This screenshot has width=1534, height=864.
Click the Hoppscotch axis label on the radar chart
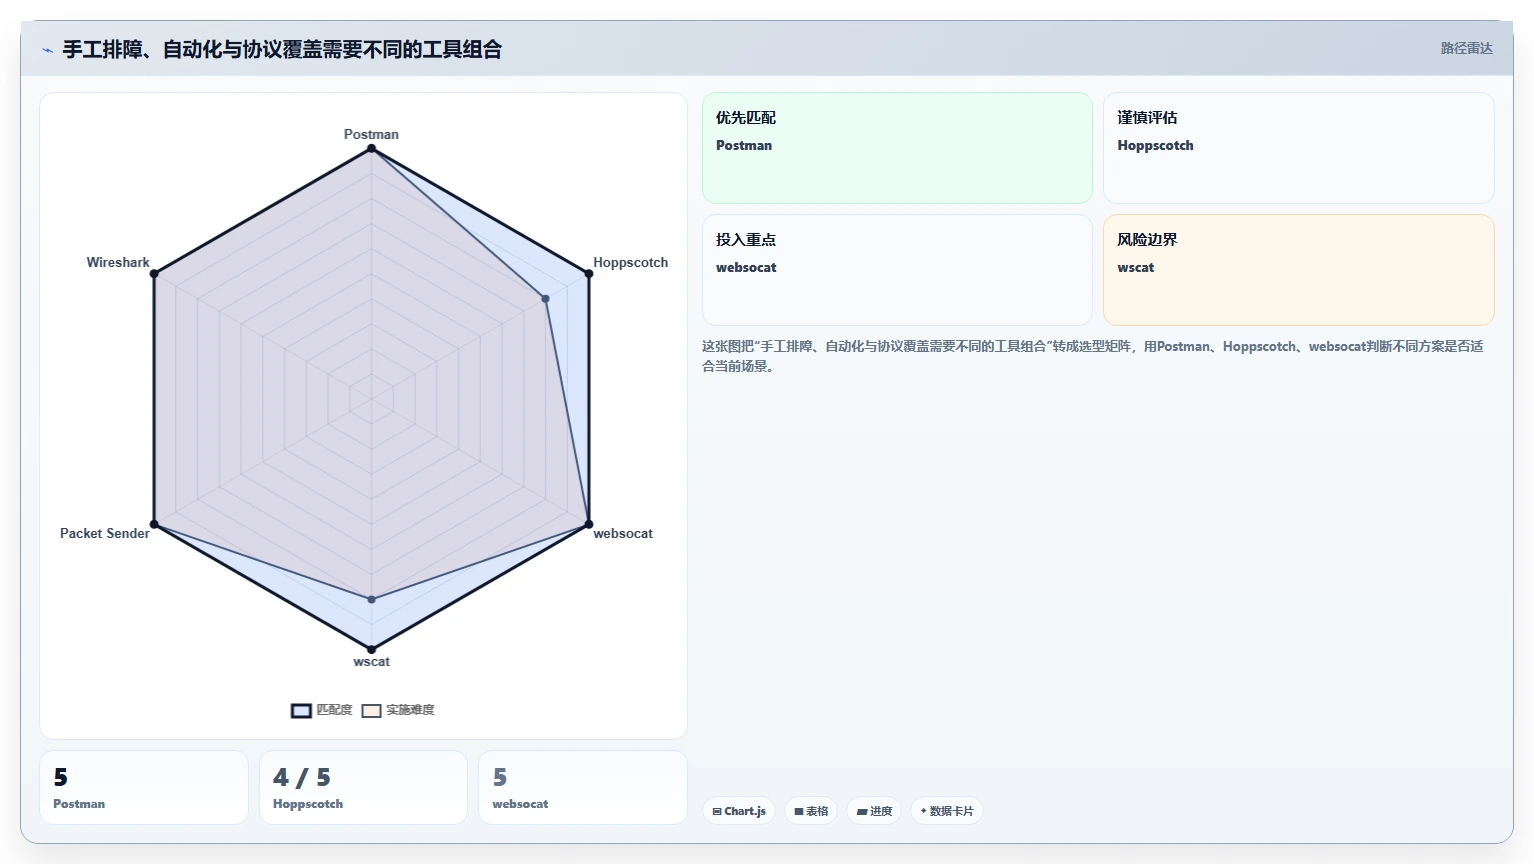point(630,262)
